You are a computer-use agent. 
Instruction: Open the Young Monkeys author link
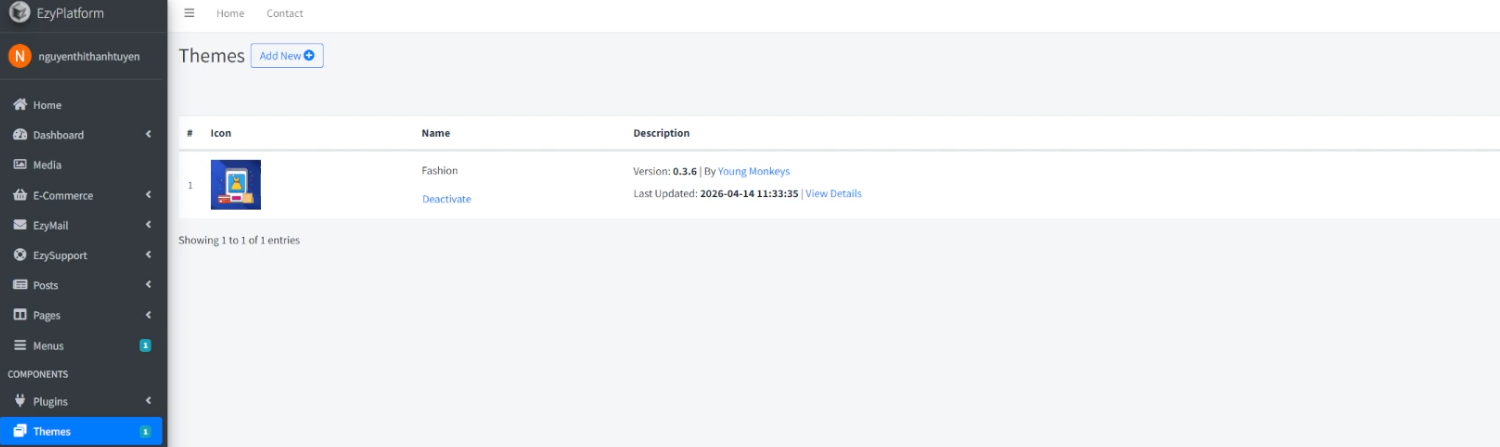753,171
